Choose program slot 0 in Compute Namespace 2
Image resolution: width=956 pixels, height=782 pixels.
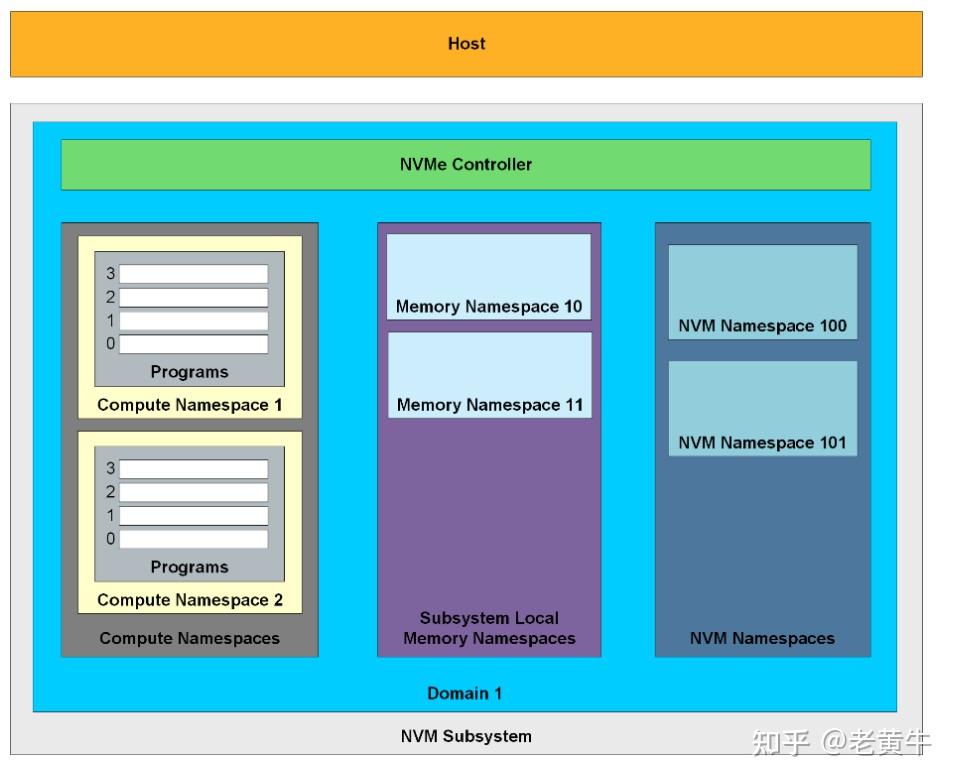[x=194, y=539]
